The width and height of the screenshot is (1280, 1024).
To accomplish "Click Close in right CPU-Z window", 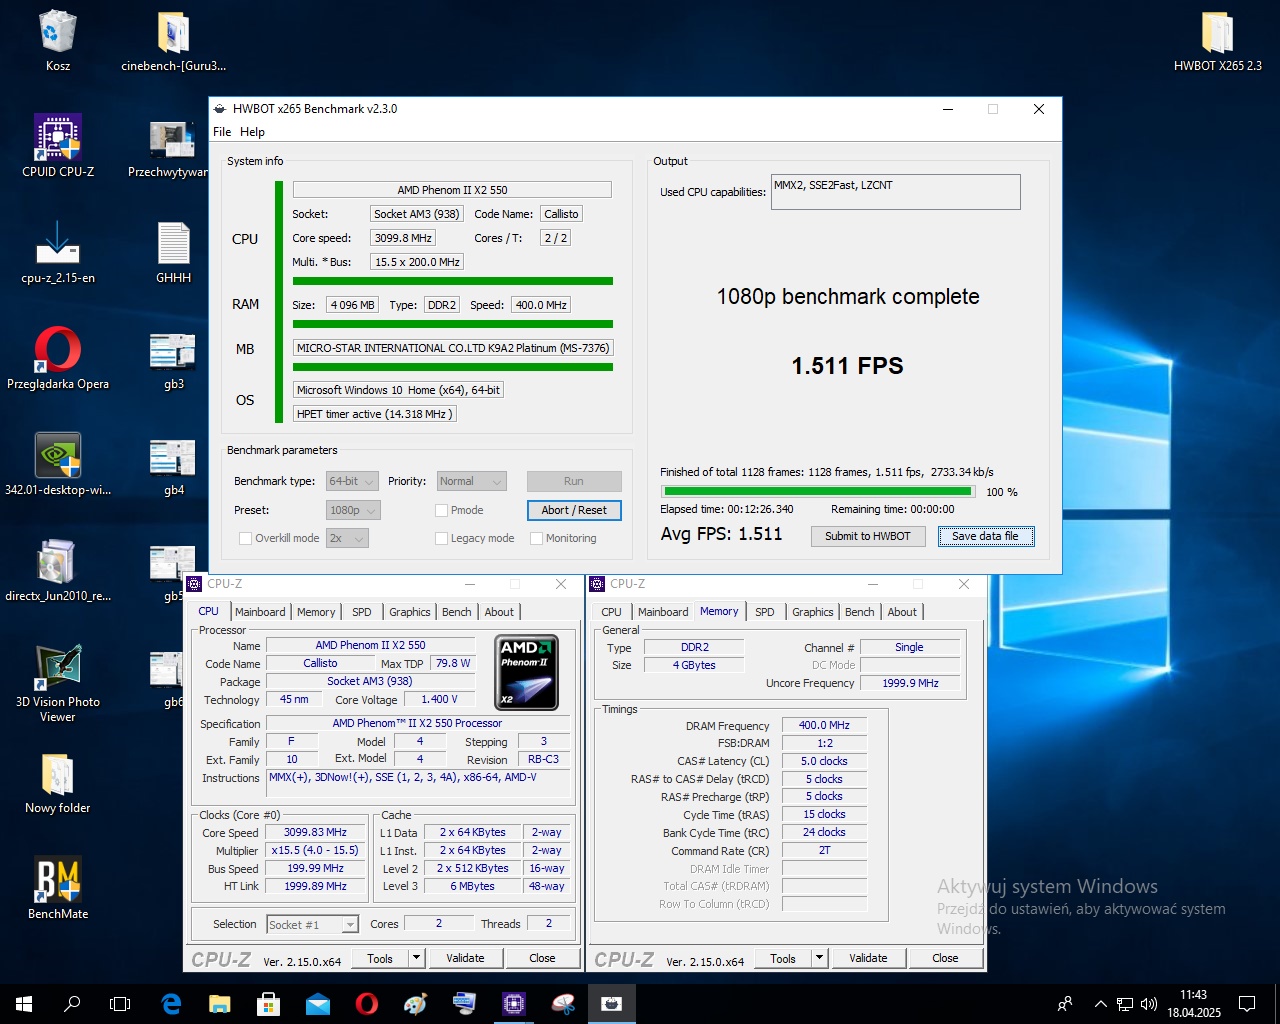I will click(x=945, y=958).
